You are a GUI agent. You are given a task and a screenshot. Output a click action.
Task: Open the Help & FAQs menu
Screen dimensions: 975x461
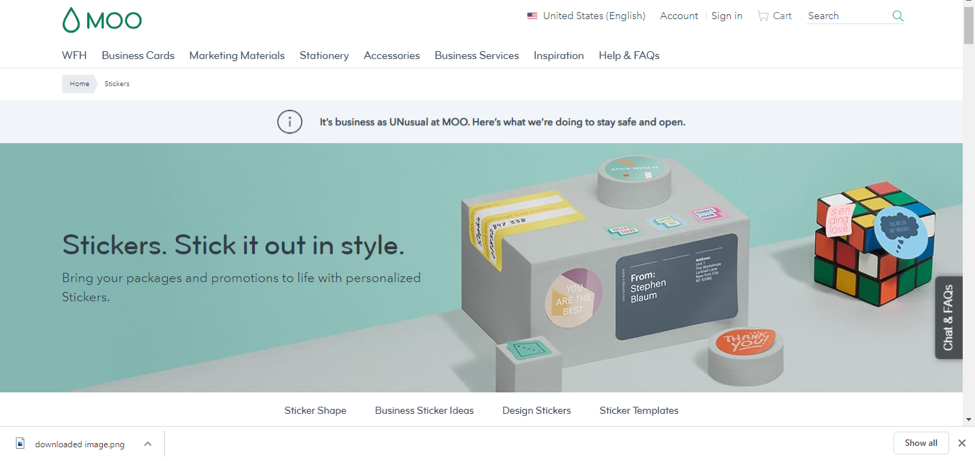629,55
